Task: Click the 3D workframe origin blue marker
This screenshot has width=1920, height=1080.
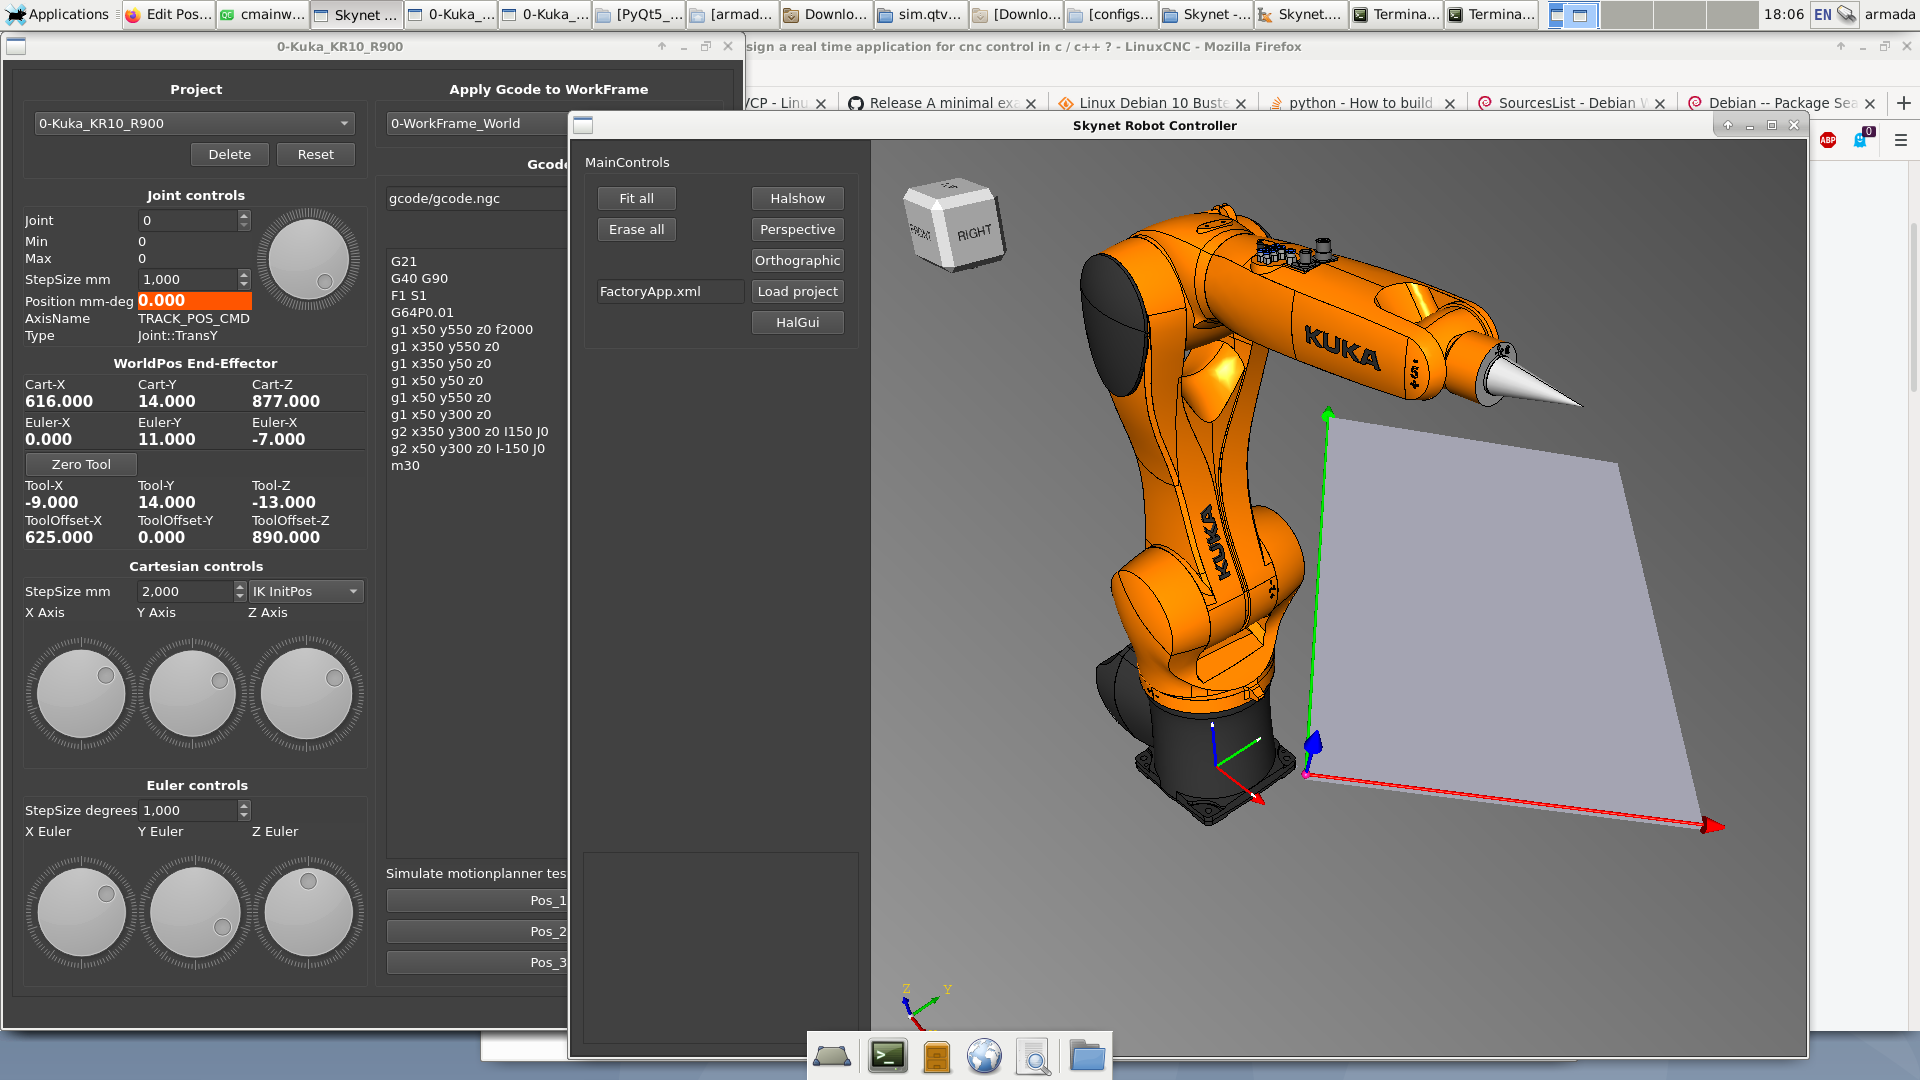Action: click(x=1313, y=743)
